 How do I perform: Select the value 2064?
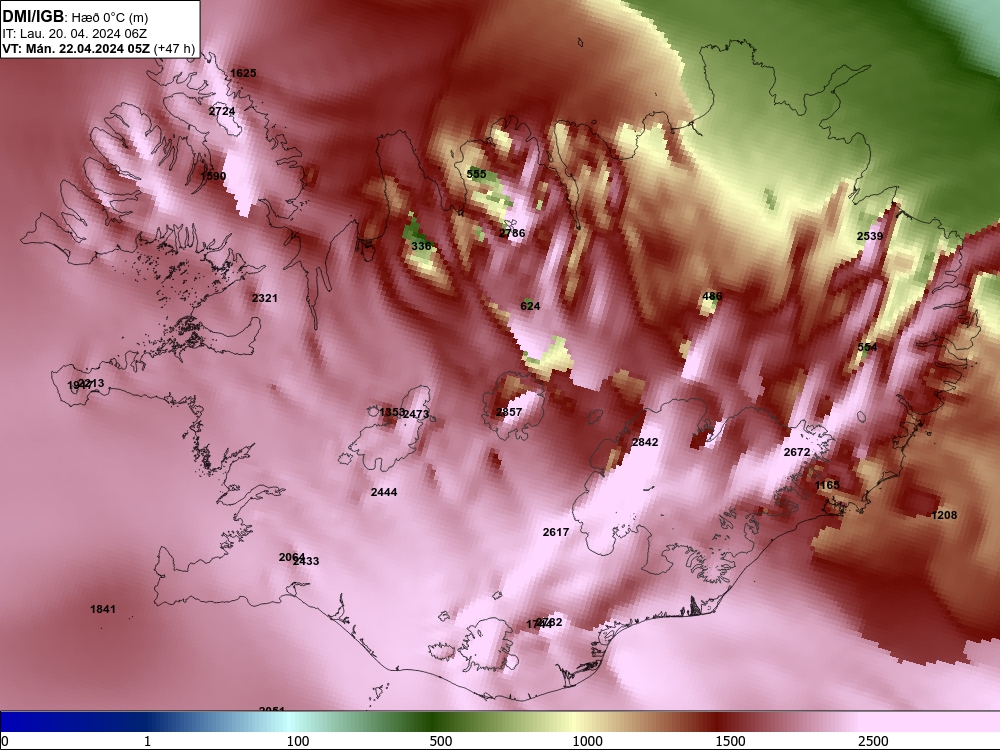click(x=290, y=557)
